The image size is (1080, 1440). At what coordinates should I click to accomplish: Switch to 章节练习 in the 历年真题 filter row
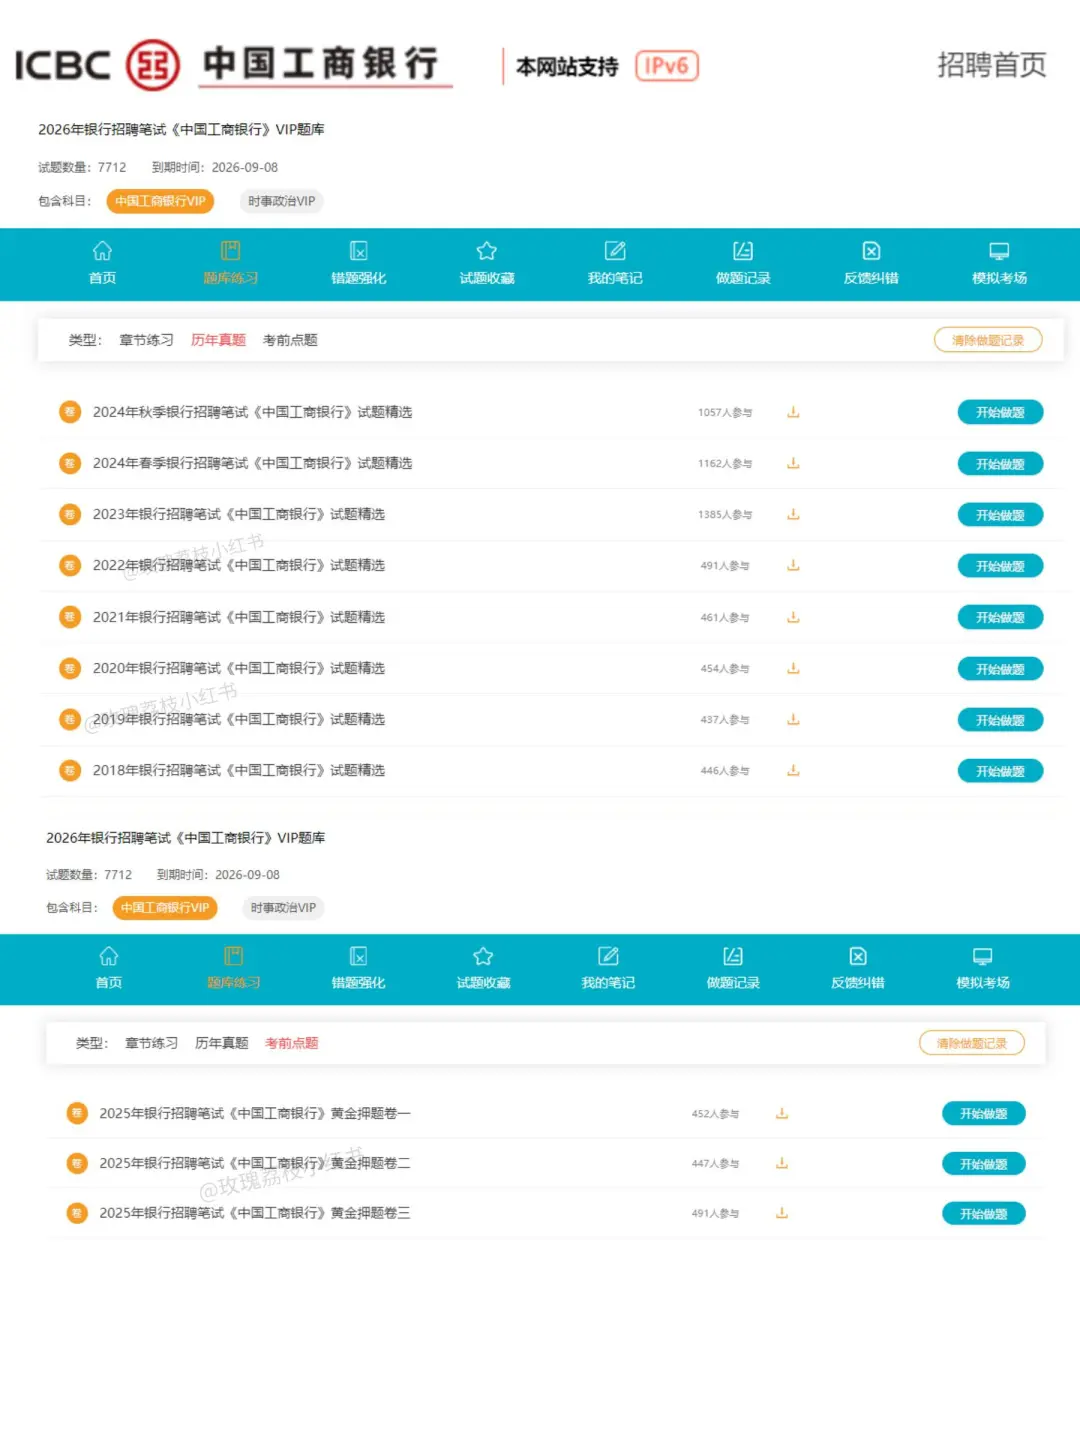tap(146, 340)
